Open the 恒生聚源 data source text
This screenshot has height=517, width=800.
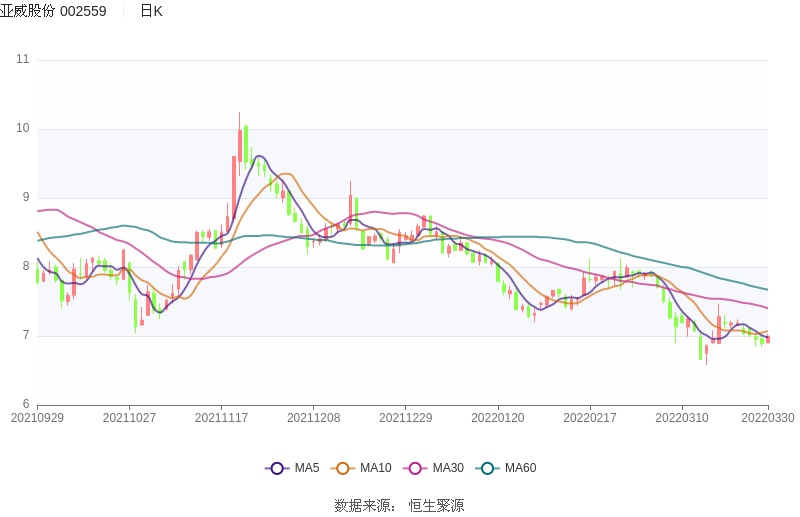436,505
